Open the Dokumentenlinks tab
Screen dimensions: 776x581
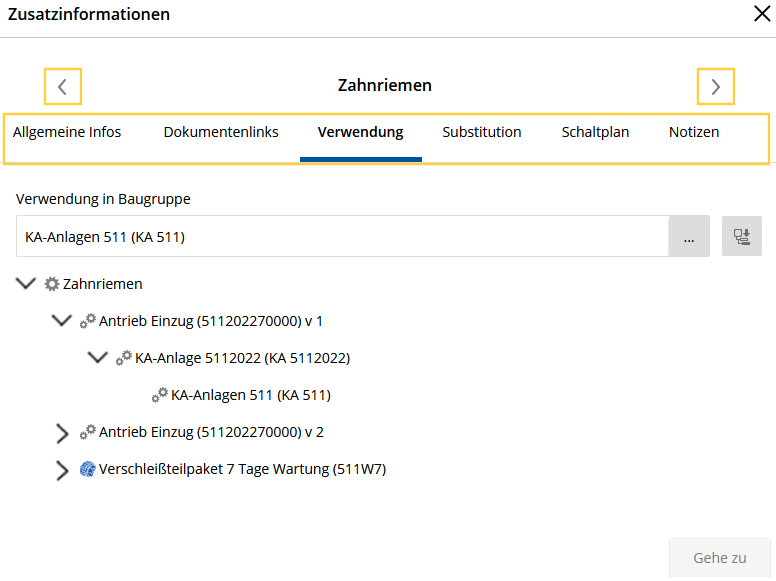(x=221, y=132)
